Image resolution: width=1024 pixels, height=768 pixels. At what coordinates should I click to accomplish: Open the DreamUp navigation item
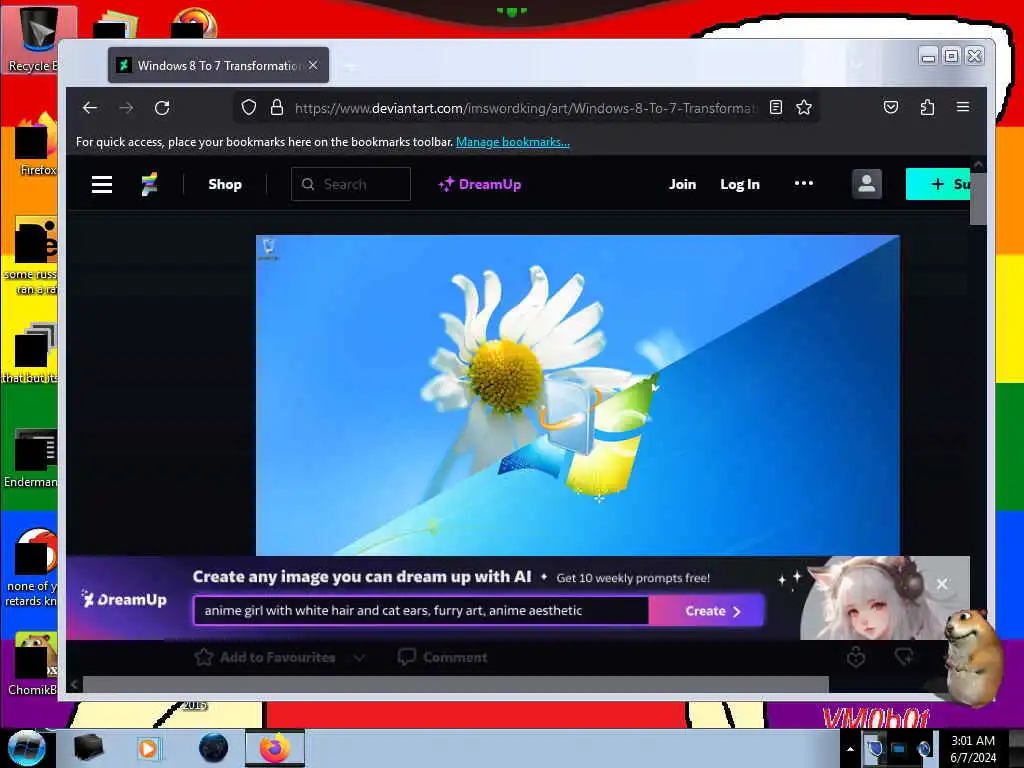[480, 184]
